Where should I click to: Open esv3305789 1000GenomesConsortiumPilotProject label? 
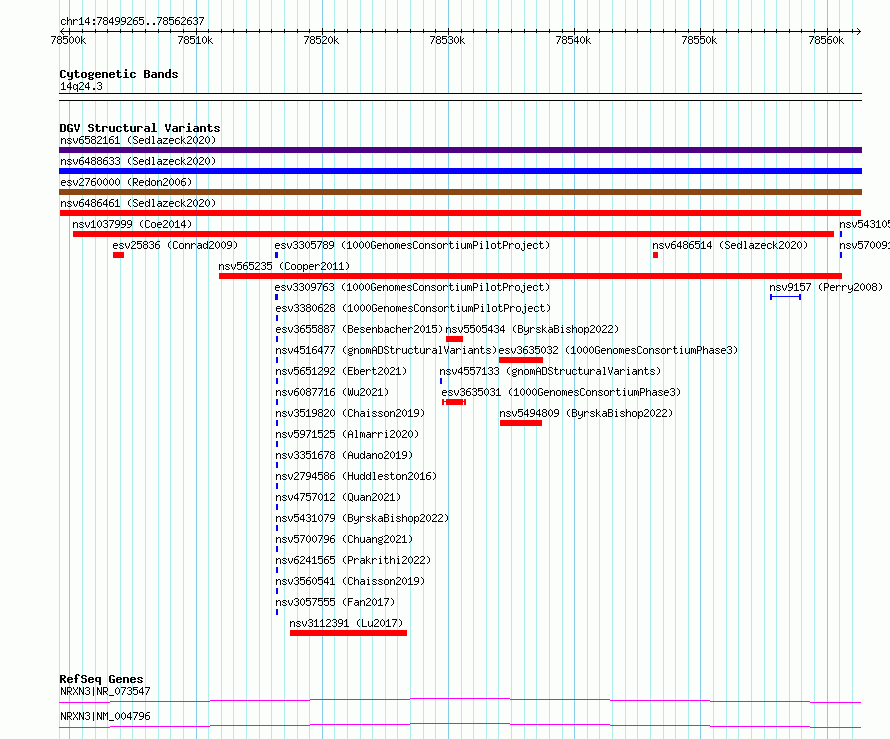[x=412, y=245]
